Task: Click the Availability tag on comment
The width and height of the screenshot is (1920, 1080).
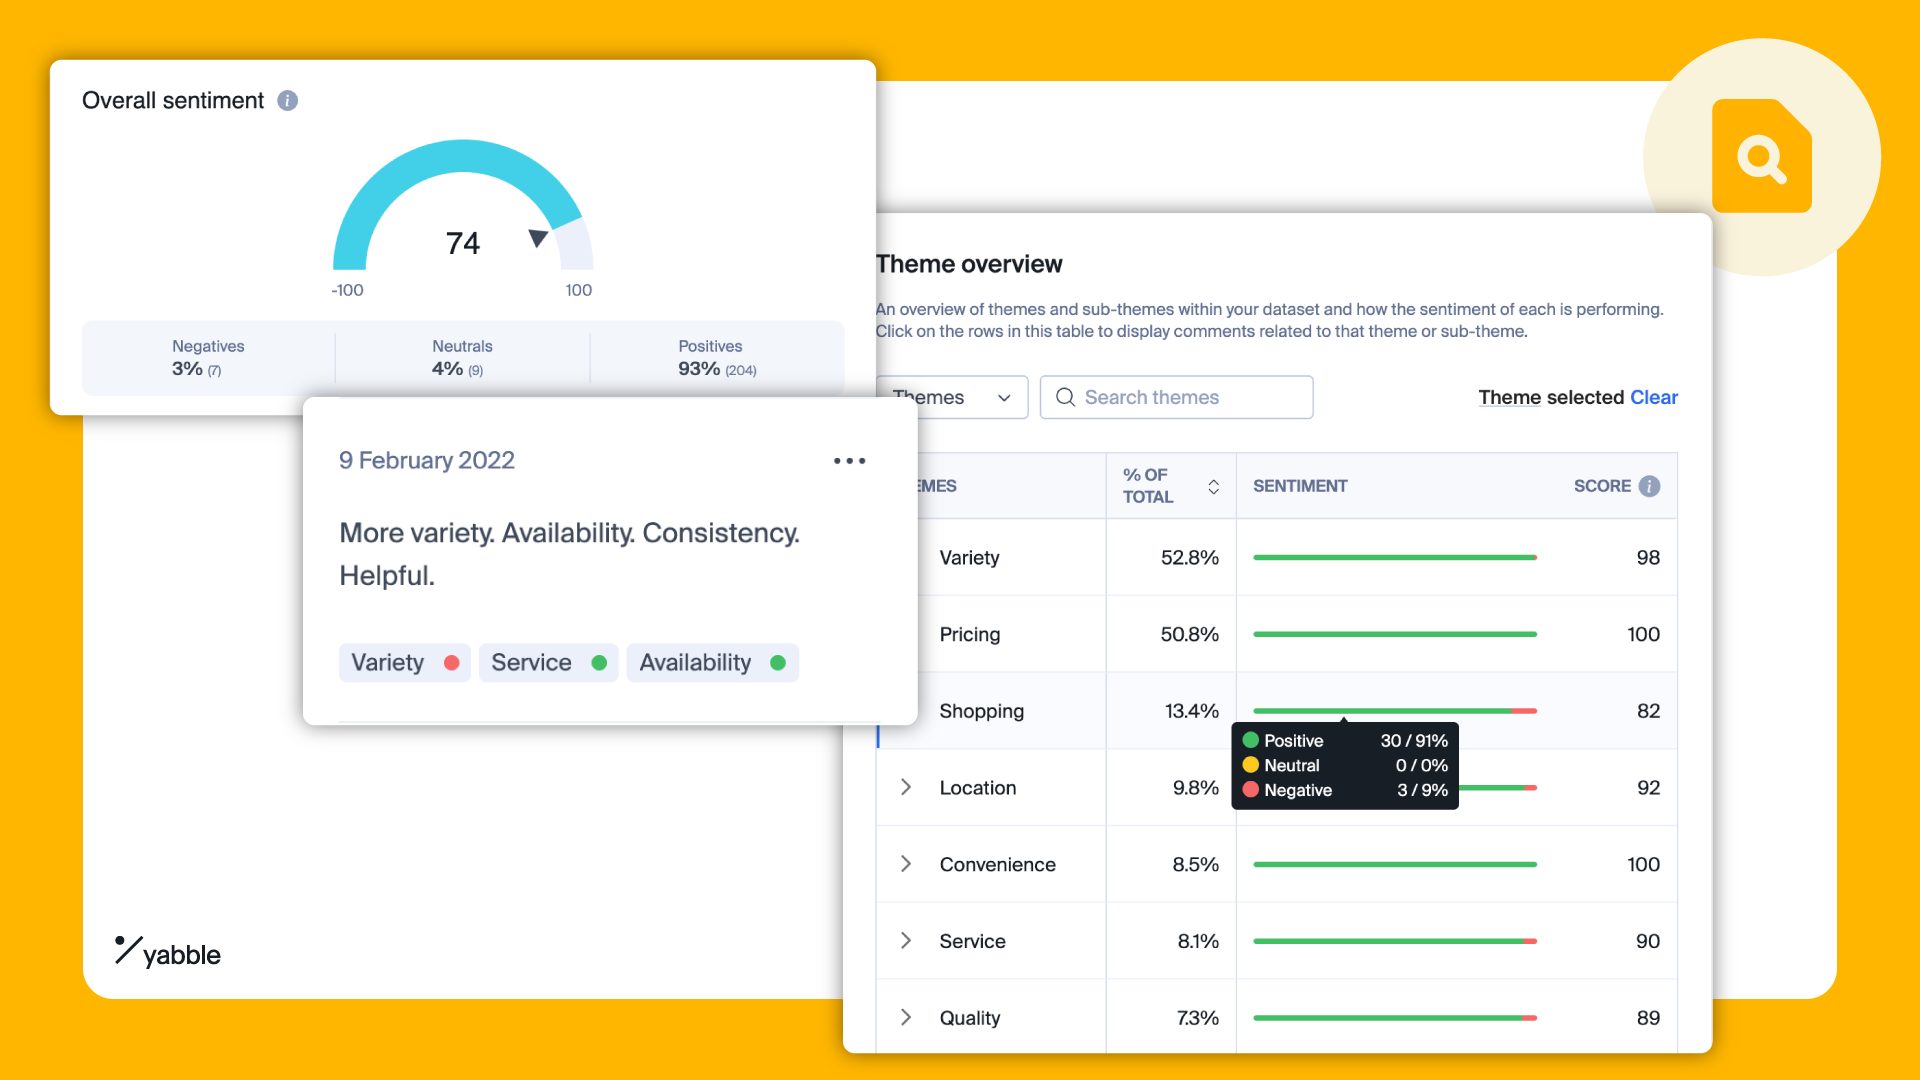Action: click(x=711, y=663)
